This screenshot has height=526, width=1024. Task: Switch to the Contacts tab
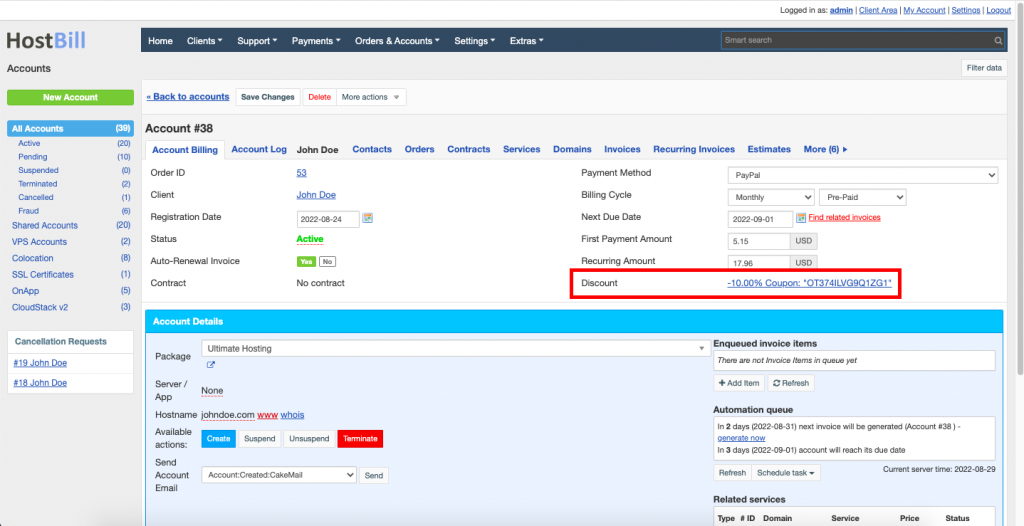372,149
